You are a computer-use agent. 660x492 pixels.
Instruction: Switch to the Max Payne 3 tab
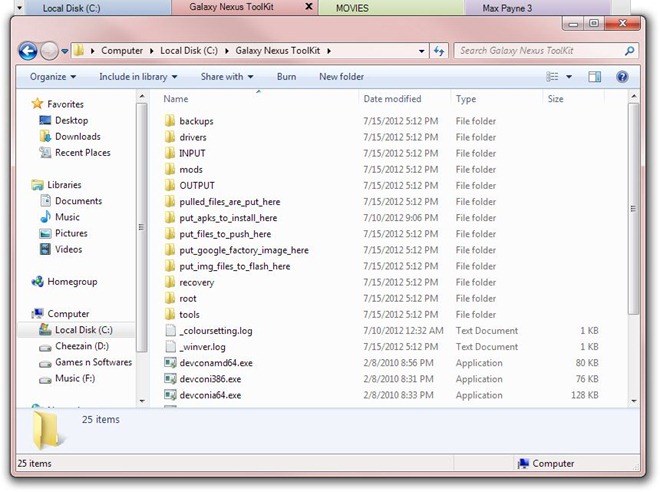coord(507,8)
